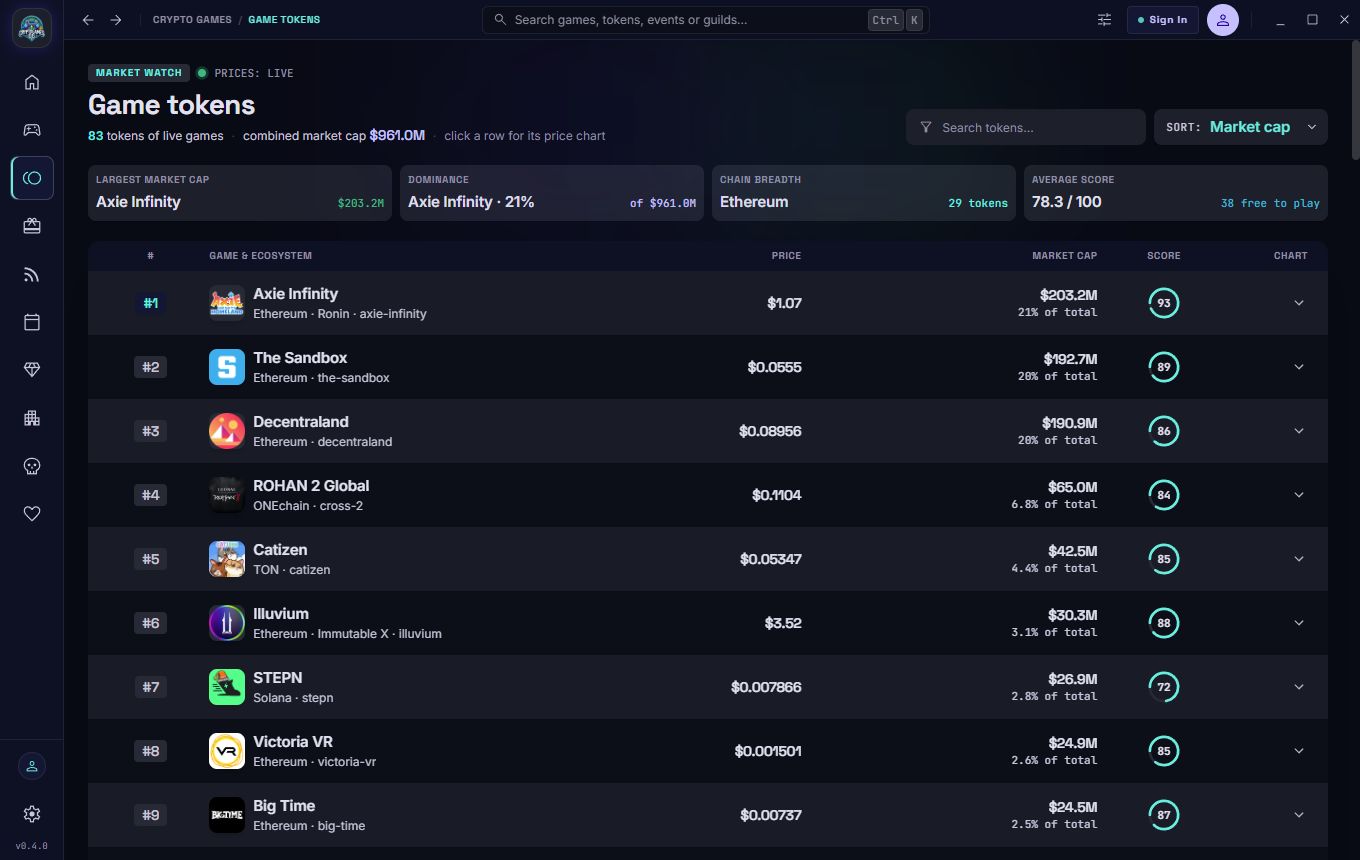Select the Game Tokens breadcrumb
1360x860 pixels.
[284, 20]
